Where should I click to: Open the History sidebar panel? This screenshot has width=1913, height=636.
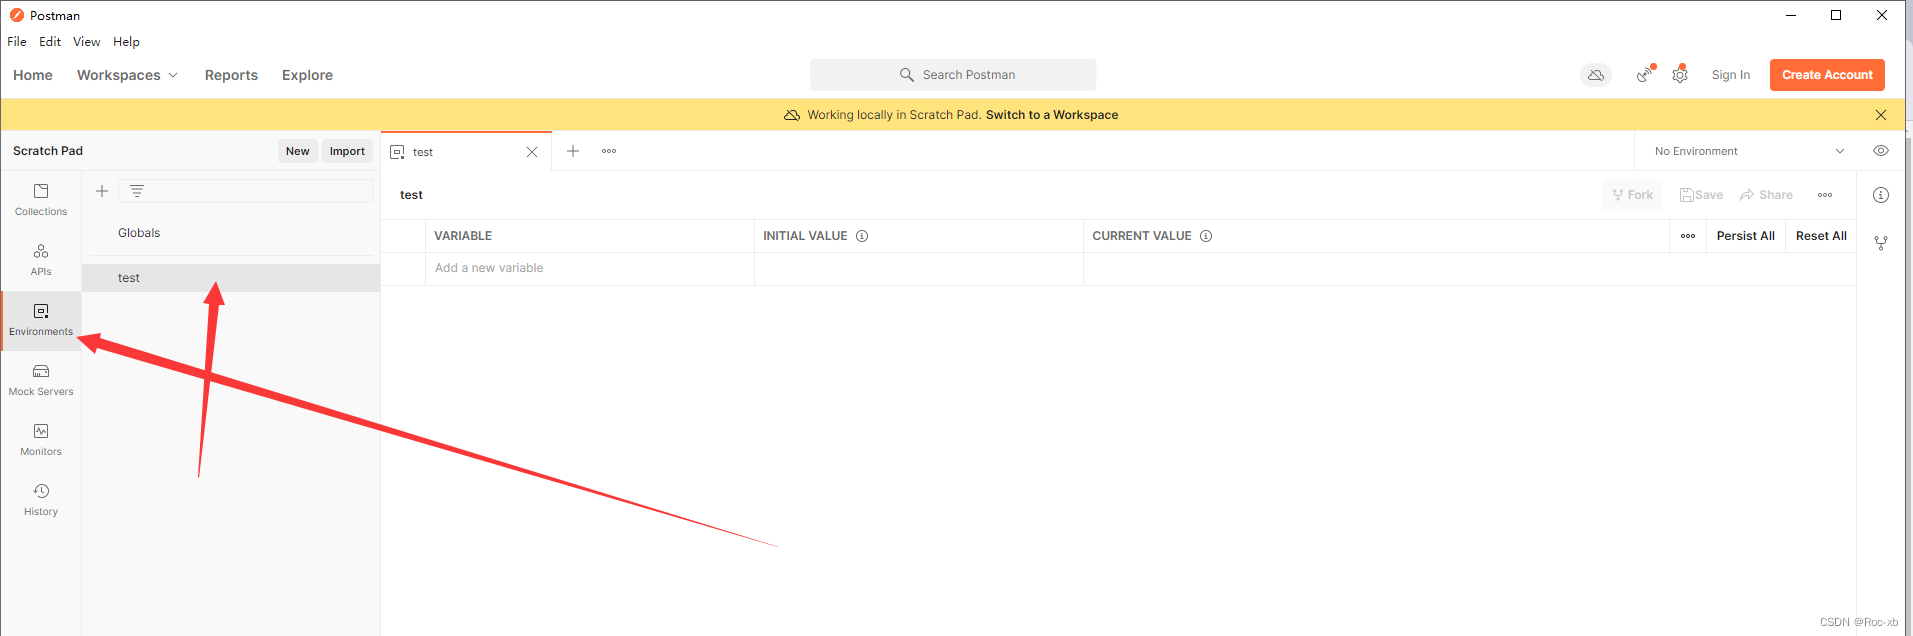tap(41, 500)
